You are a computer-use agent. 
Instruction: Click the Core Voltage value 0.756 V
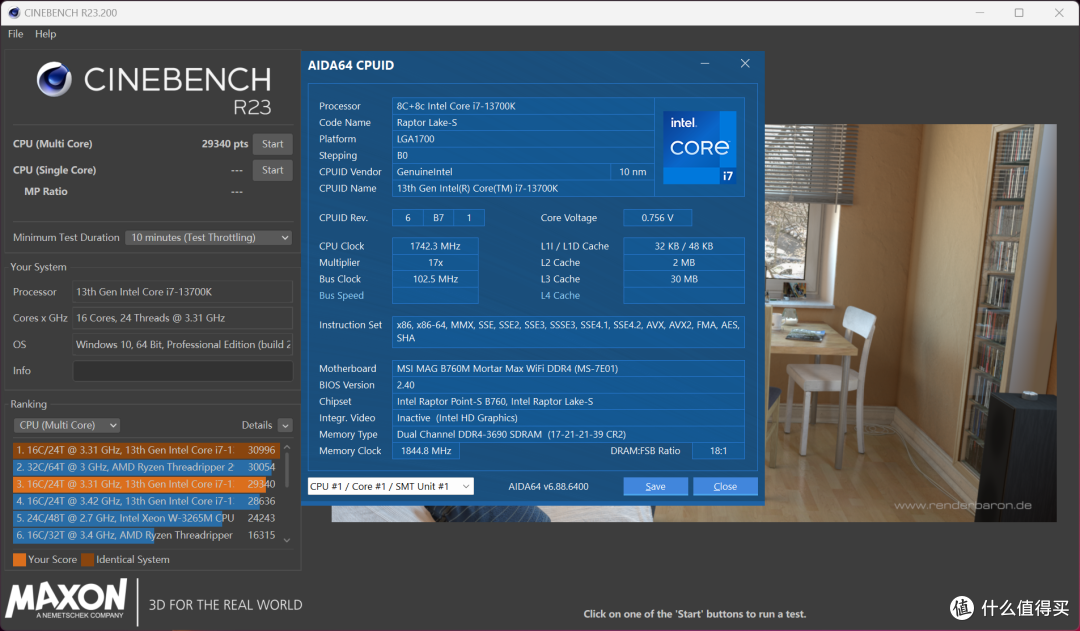tap(657, 218)
